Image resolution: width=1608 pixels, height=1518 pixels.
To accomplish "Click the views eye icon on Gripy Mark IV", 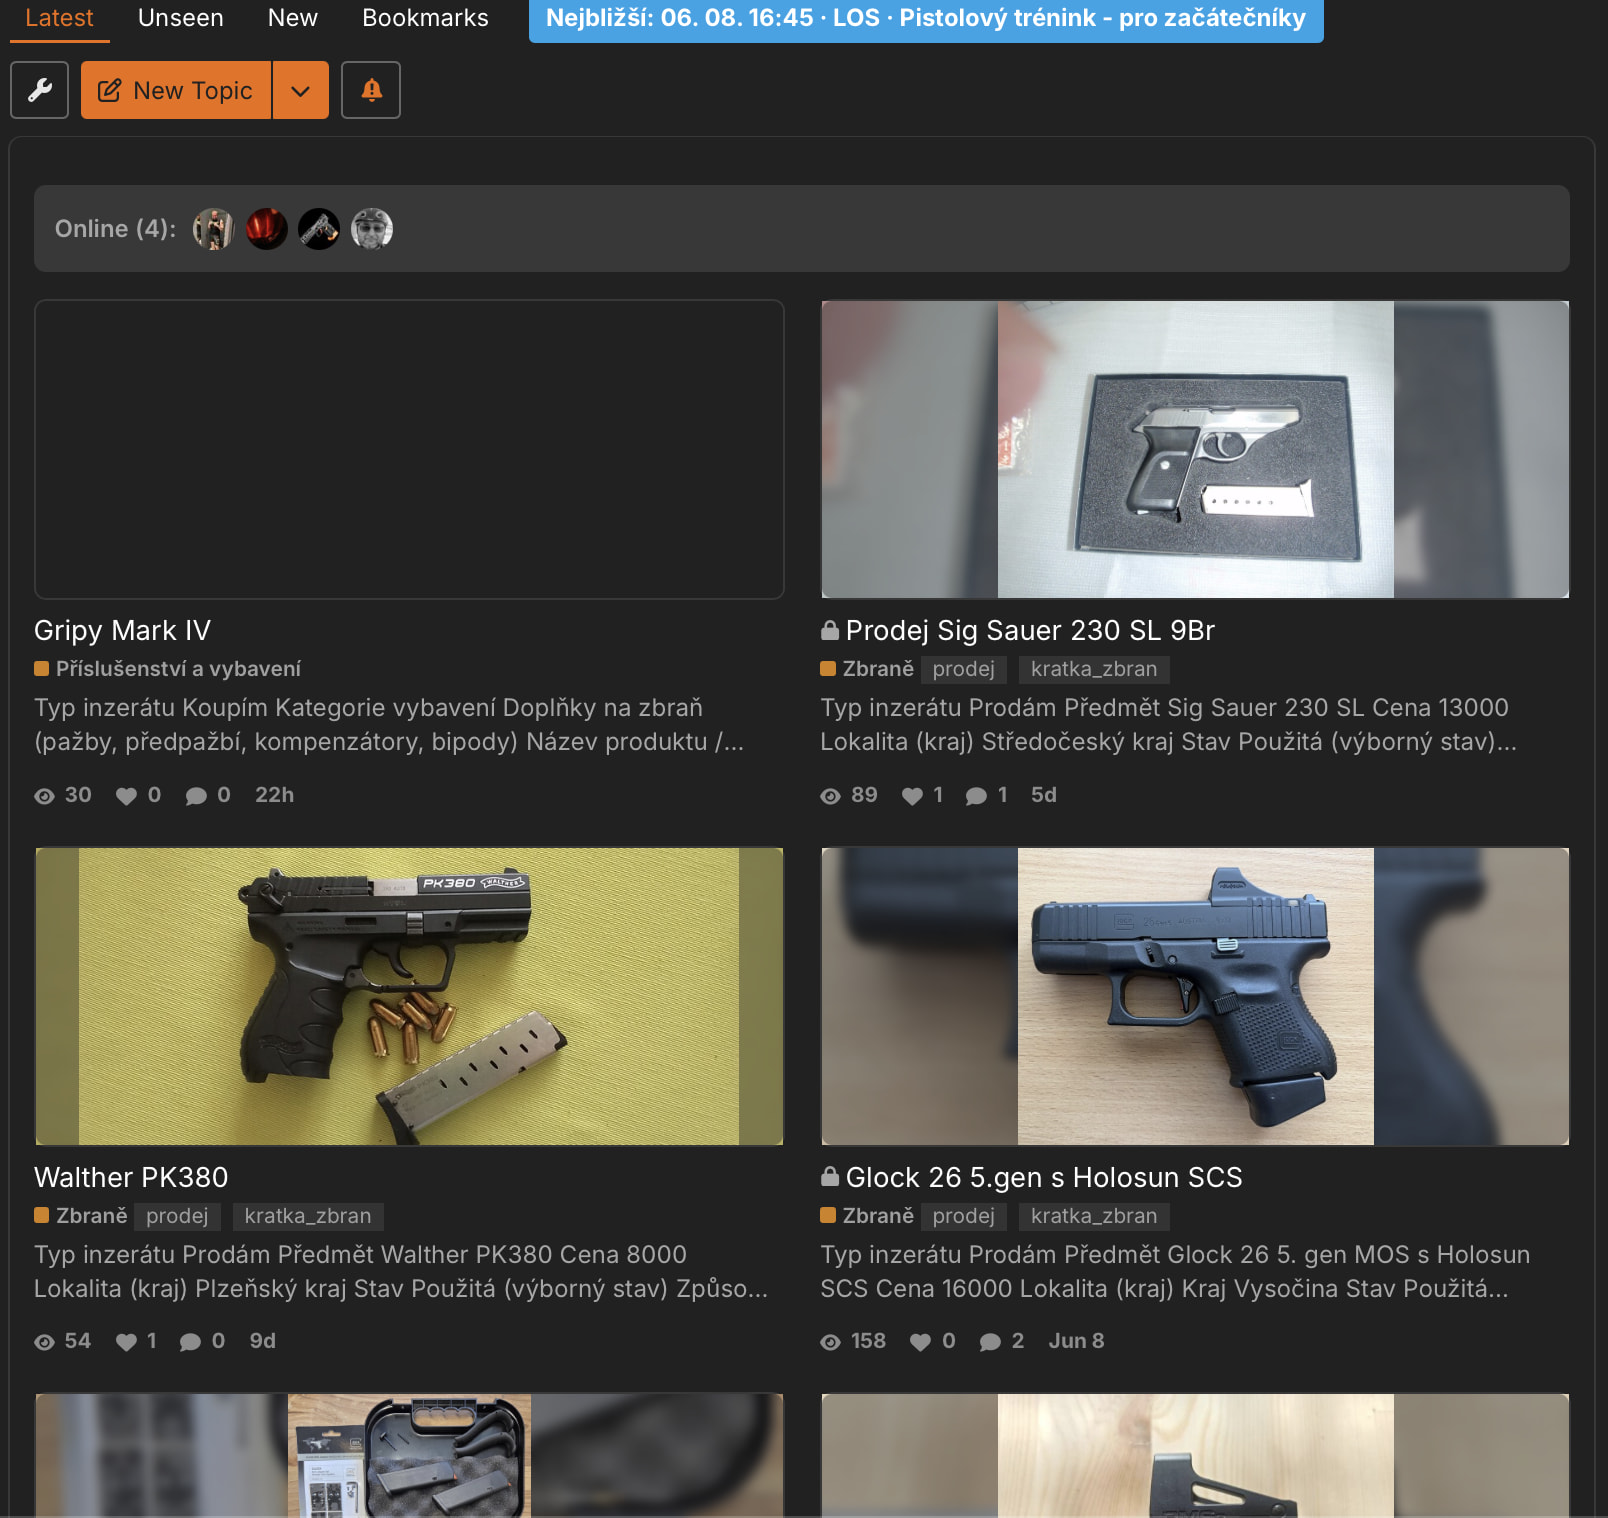I will (45, 796).
